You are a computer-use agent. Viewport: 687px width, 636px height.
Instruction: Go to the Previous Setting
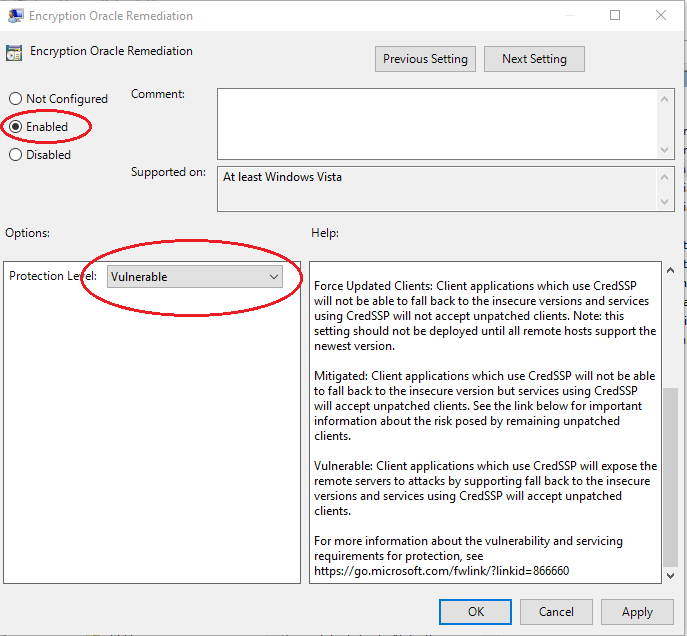coord(425,59)
